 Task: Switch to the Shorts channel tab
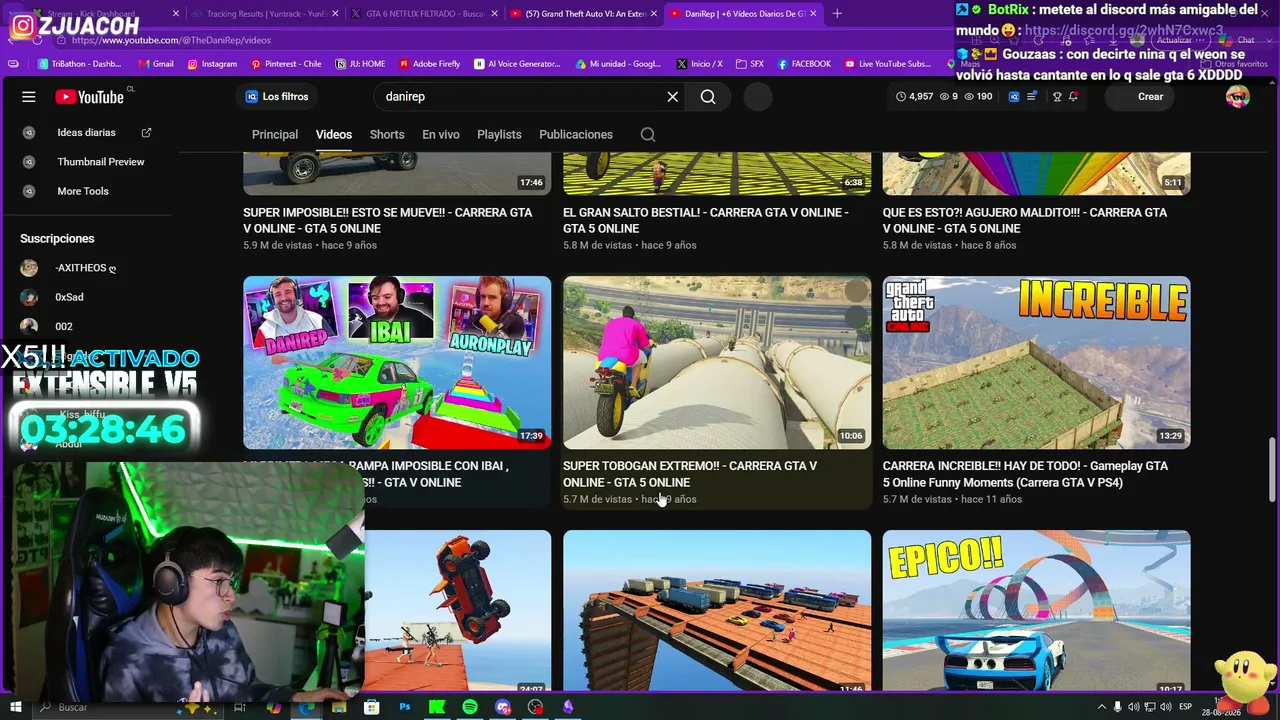click(387, 135)
